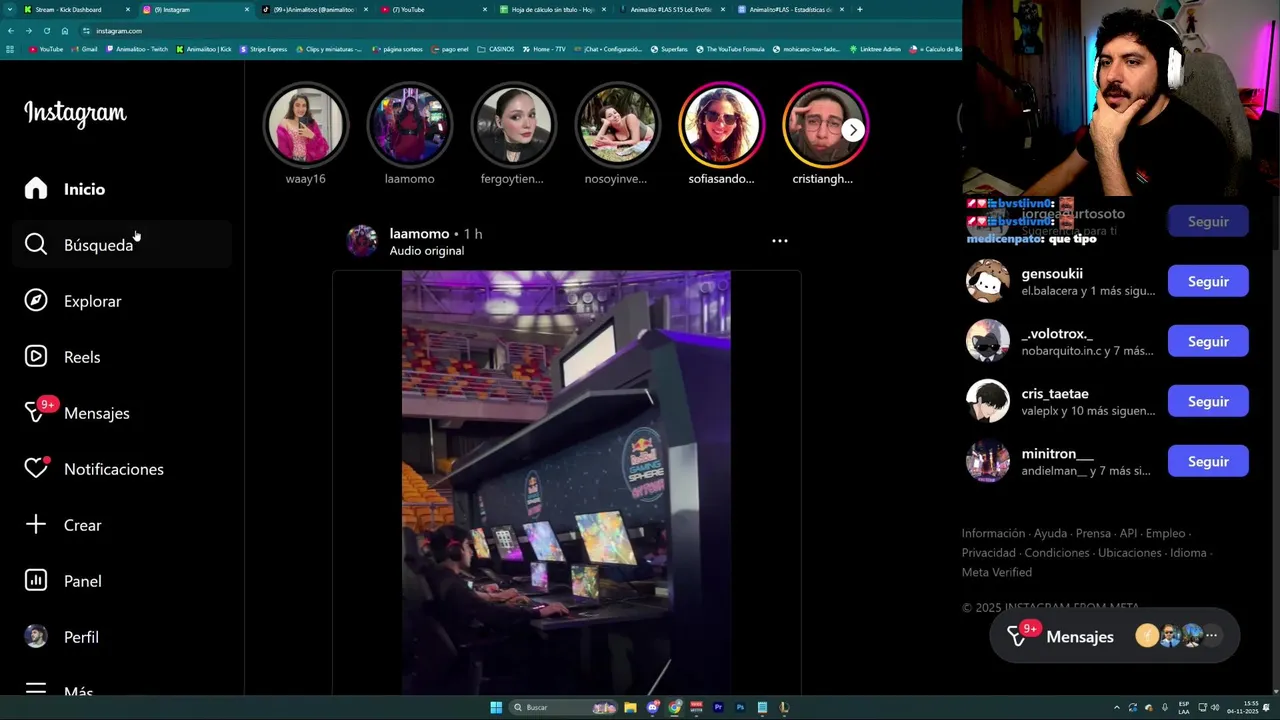Click browser home button
Viewport: 1280px width, 720px height.
(x=65, y=31)
